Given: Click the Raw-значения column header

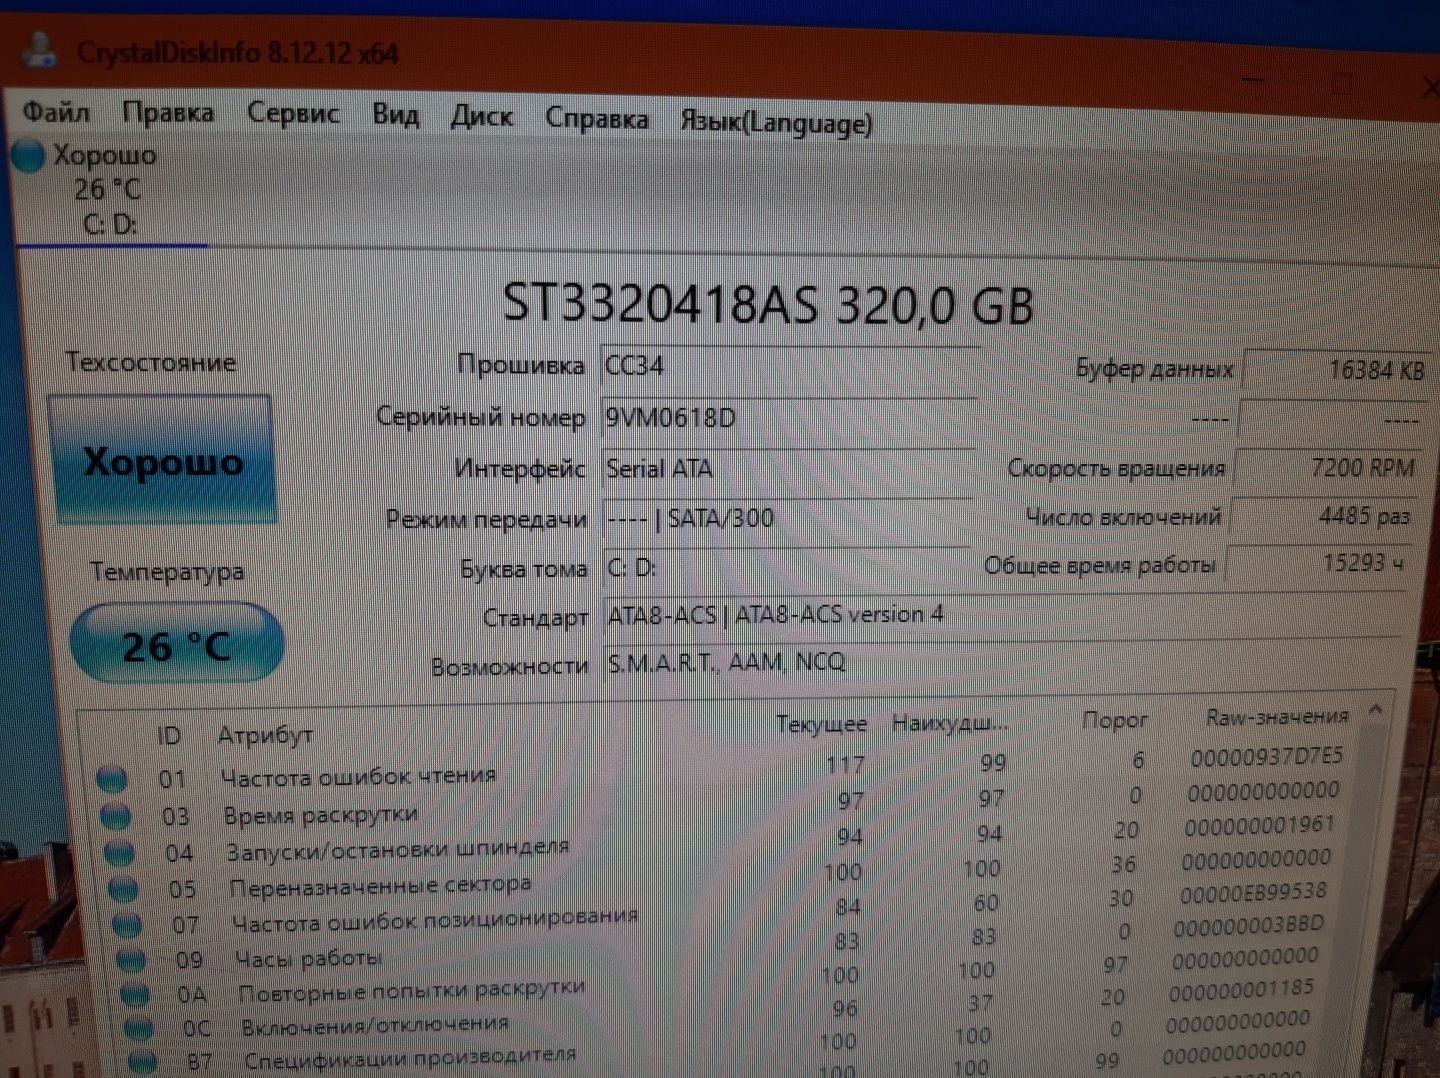Looking at the screenshot, I should (x=1277, y=717).
